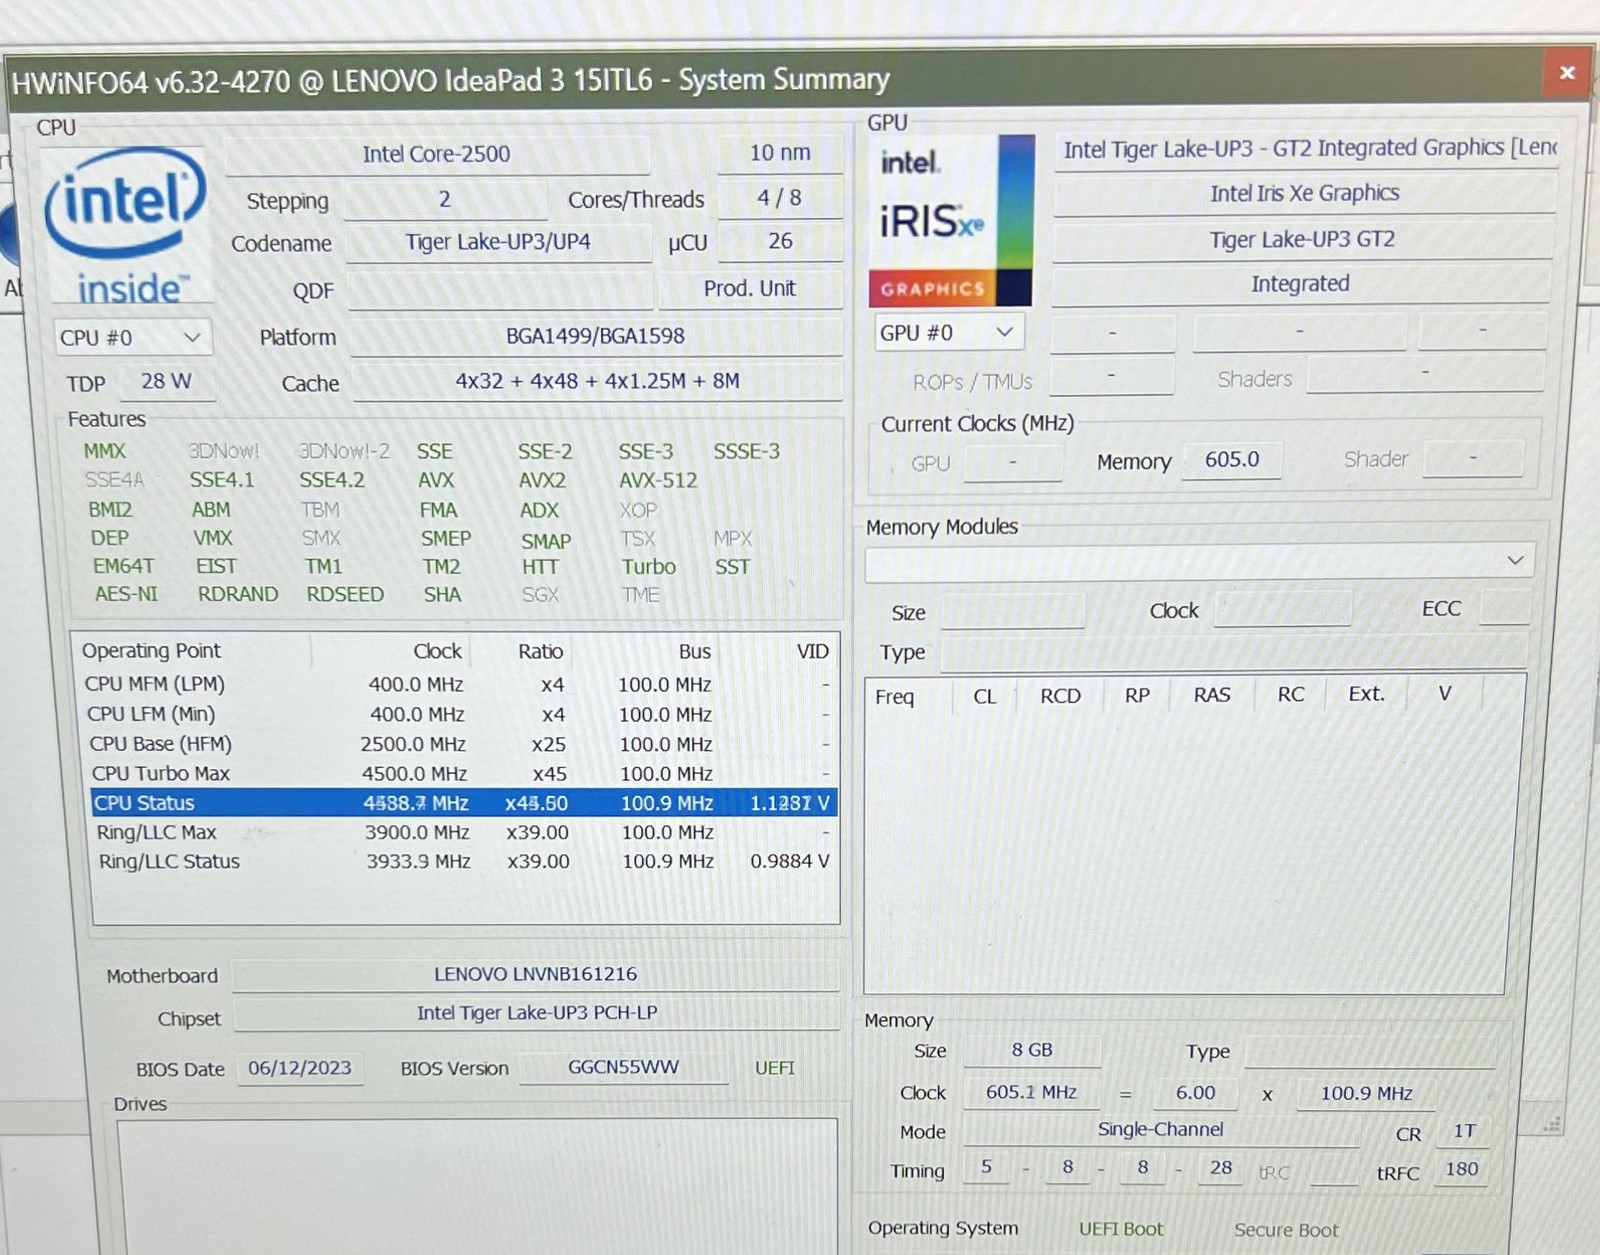Click the Intel Iris Xe Graphics logo
The image size is (1600, 1255).
[x=951, y=220]
